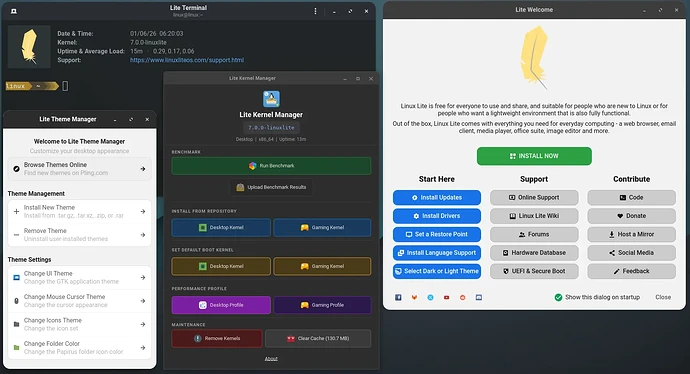Click Remove Kernels
690x374 pixels.
pos(217,338)
